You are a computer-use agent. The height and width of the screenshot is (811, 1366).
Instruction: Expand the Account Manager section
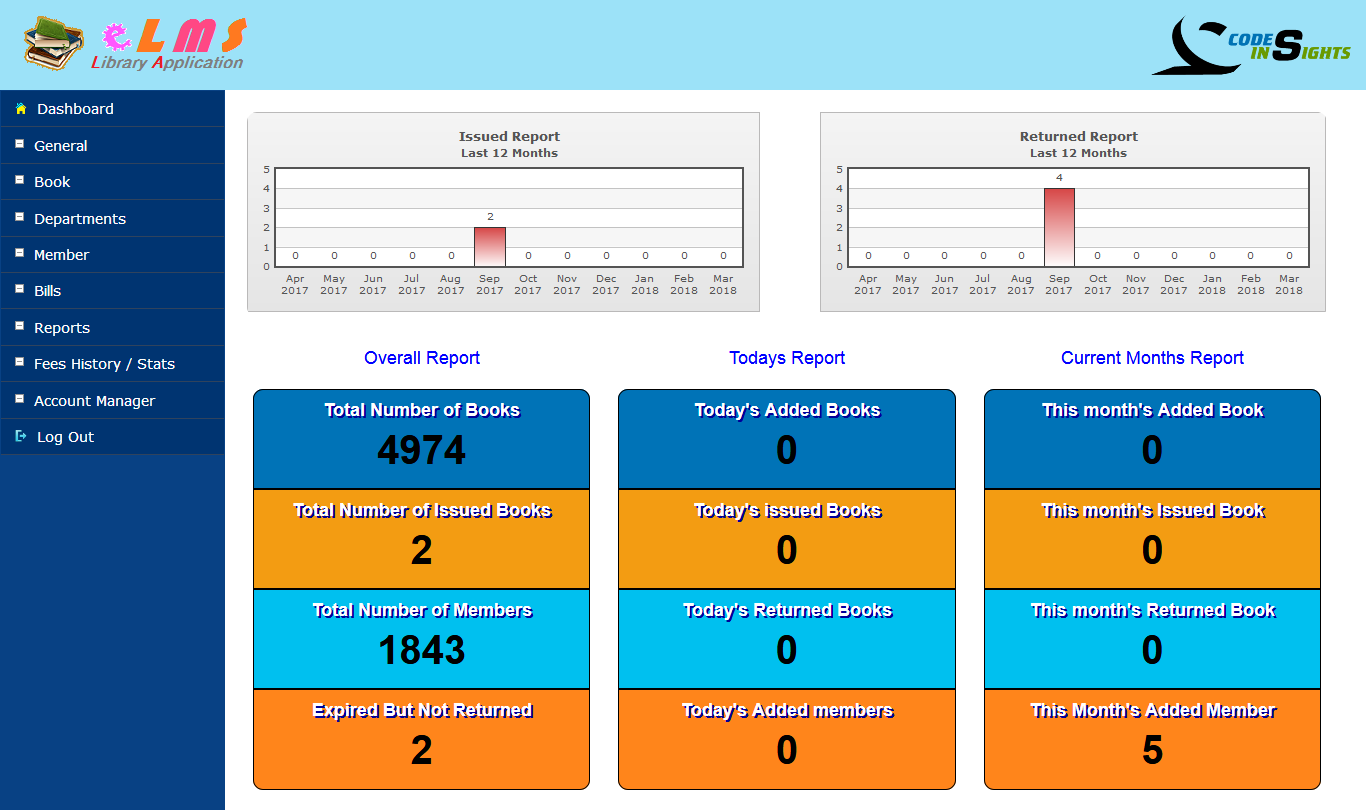pos(94,401)
